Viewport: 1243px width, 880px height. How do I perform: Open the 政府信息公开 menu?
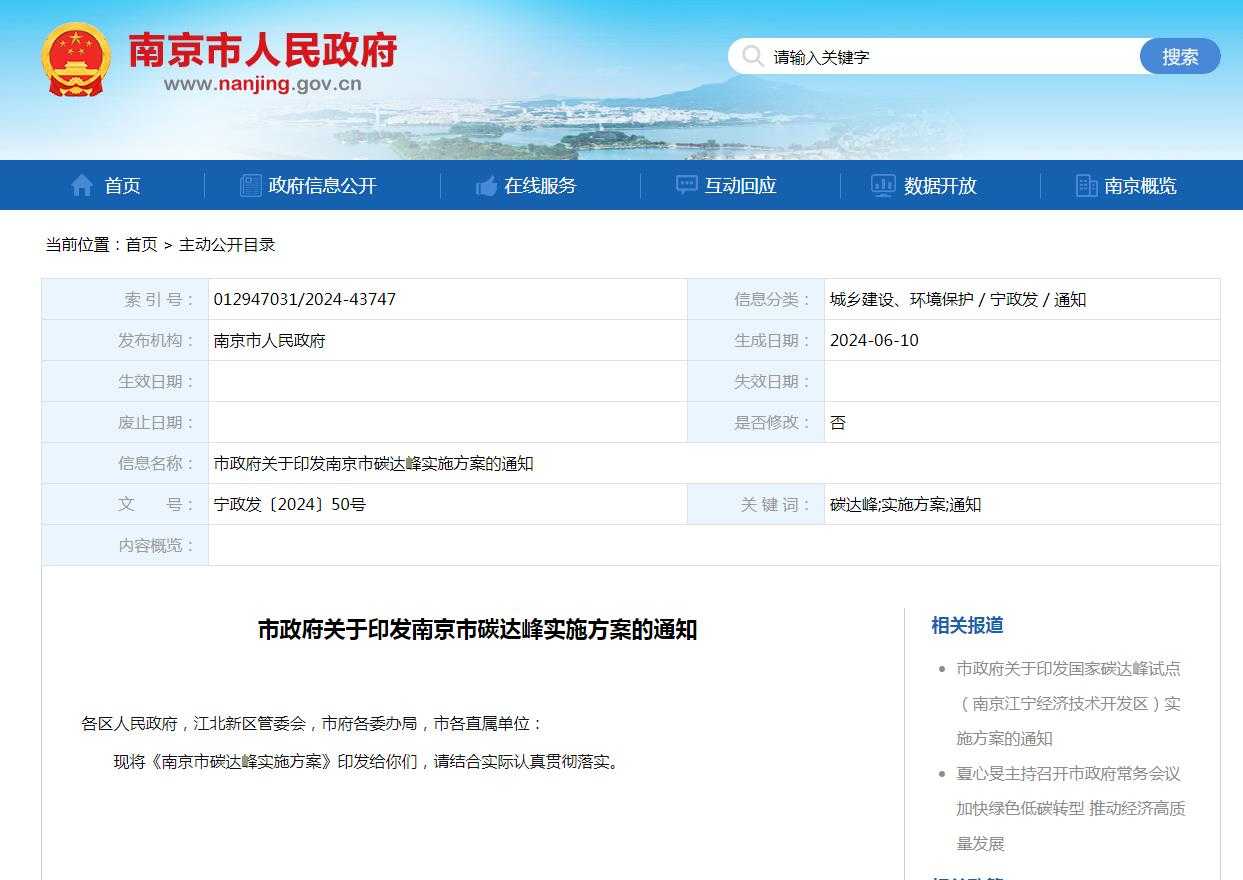coord(322,185)
